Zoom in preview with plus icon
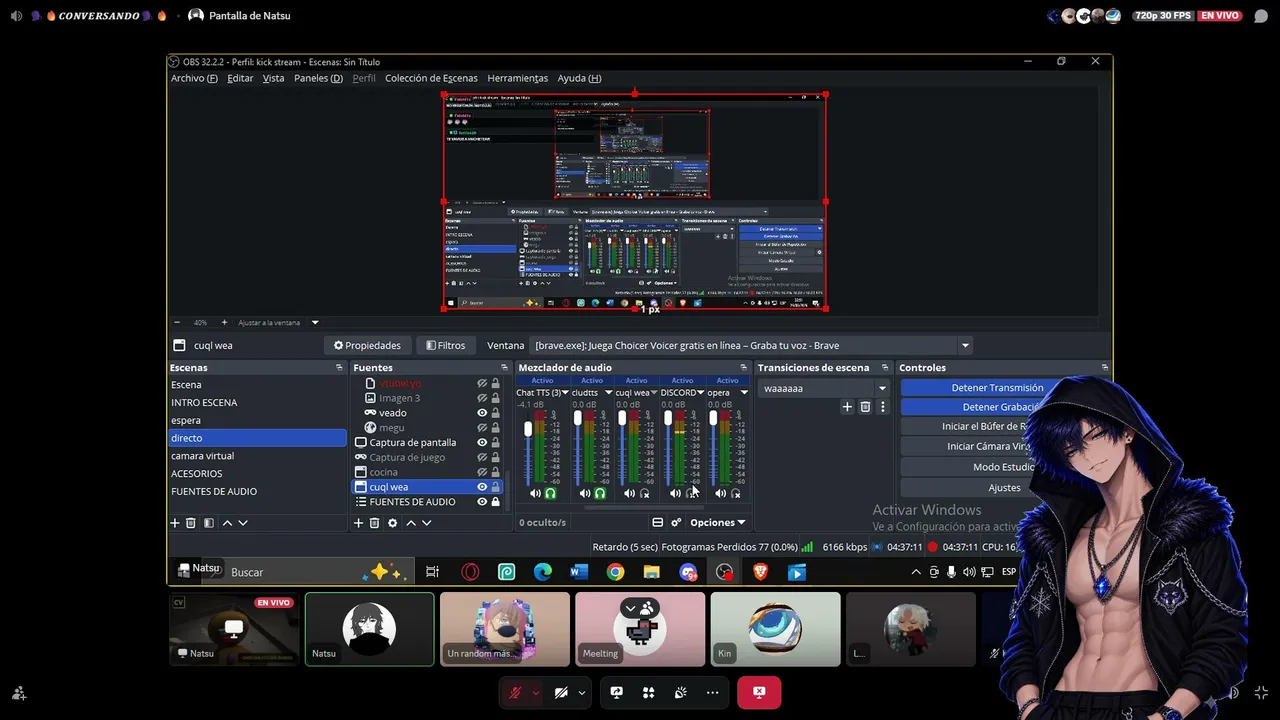 tap(224, 322)
